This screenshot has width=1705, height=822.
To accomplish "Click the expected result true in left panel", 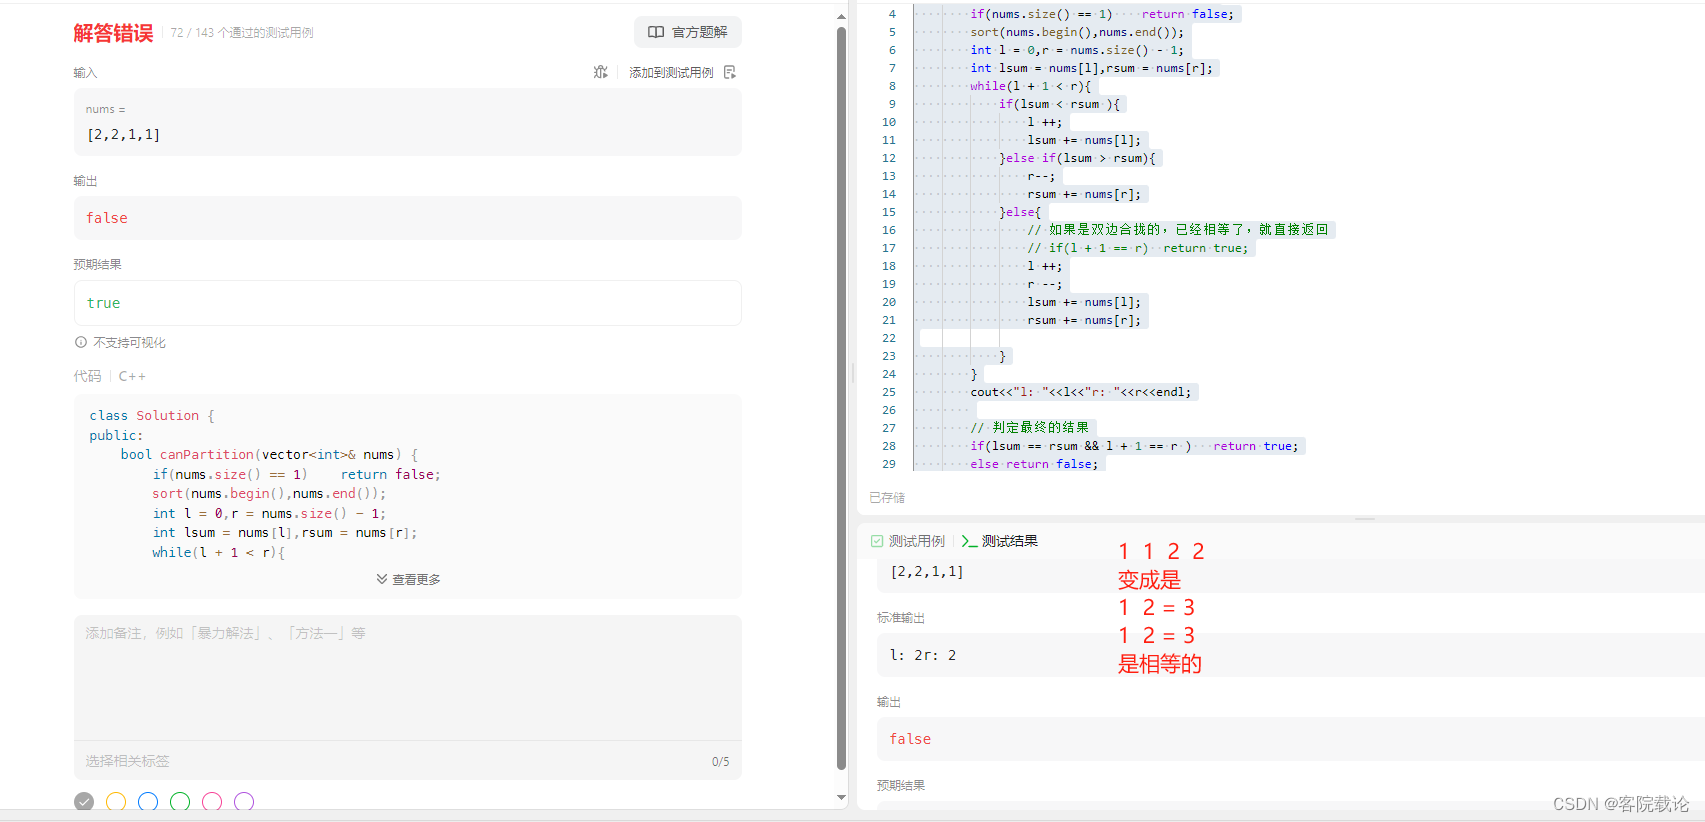I will tap(103, 303).
